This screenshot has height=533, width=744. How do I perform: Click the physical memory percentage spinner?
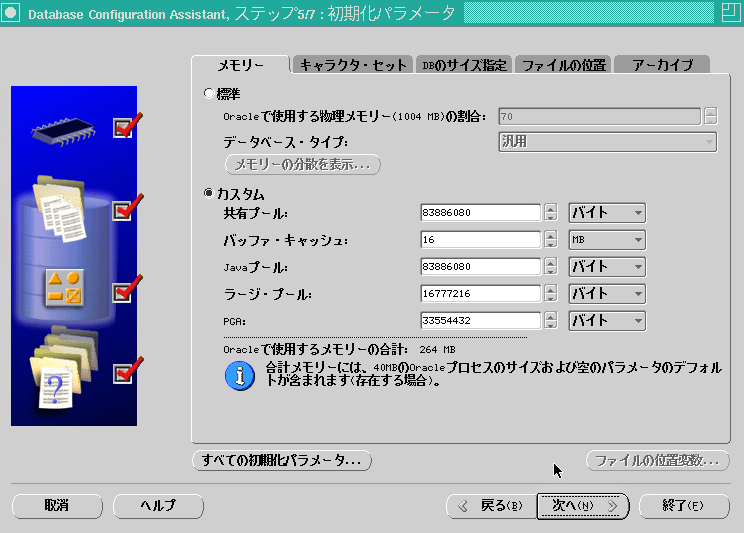click(710, 116)
